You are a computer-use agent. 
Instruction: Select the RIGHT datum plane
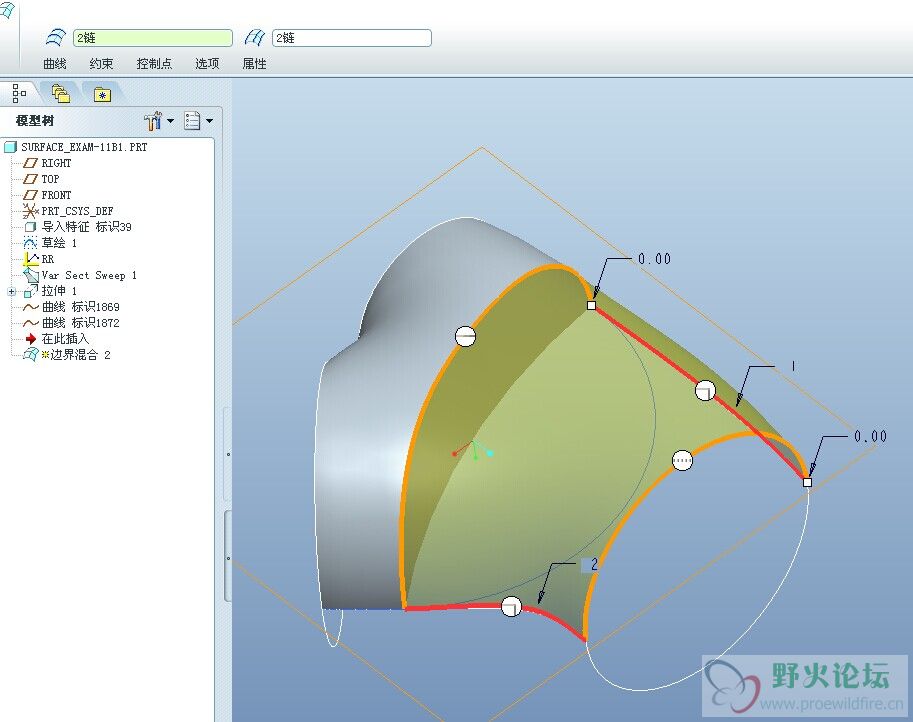(56, 163)
